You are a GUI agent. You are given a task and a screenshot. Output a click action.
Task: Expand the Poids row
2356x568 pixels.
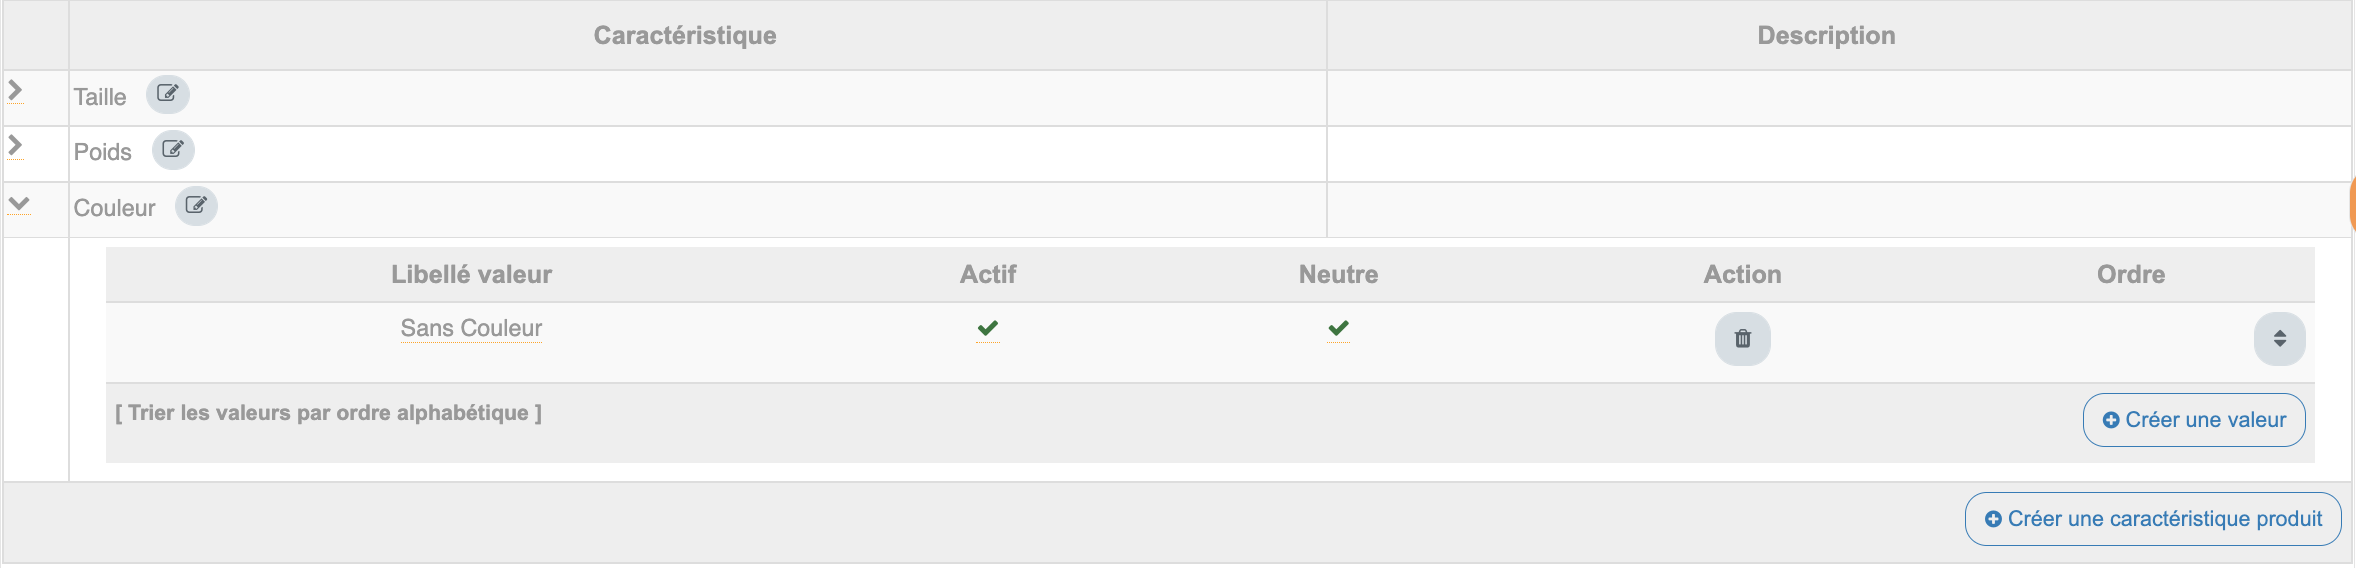[x=15, y=146]
